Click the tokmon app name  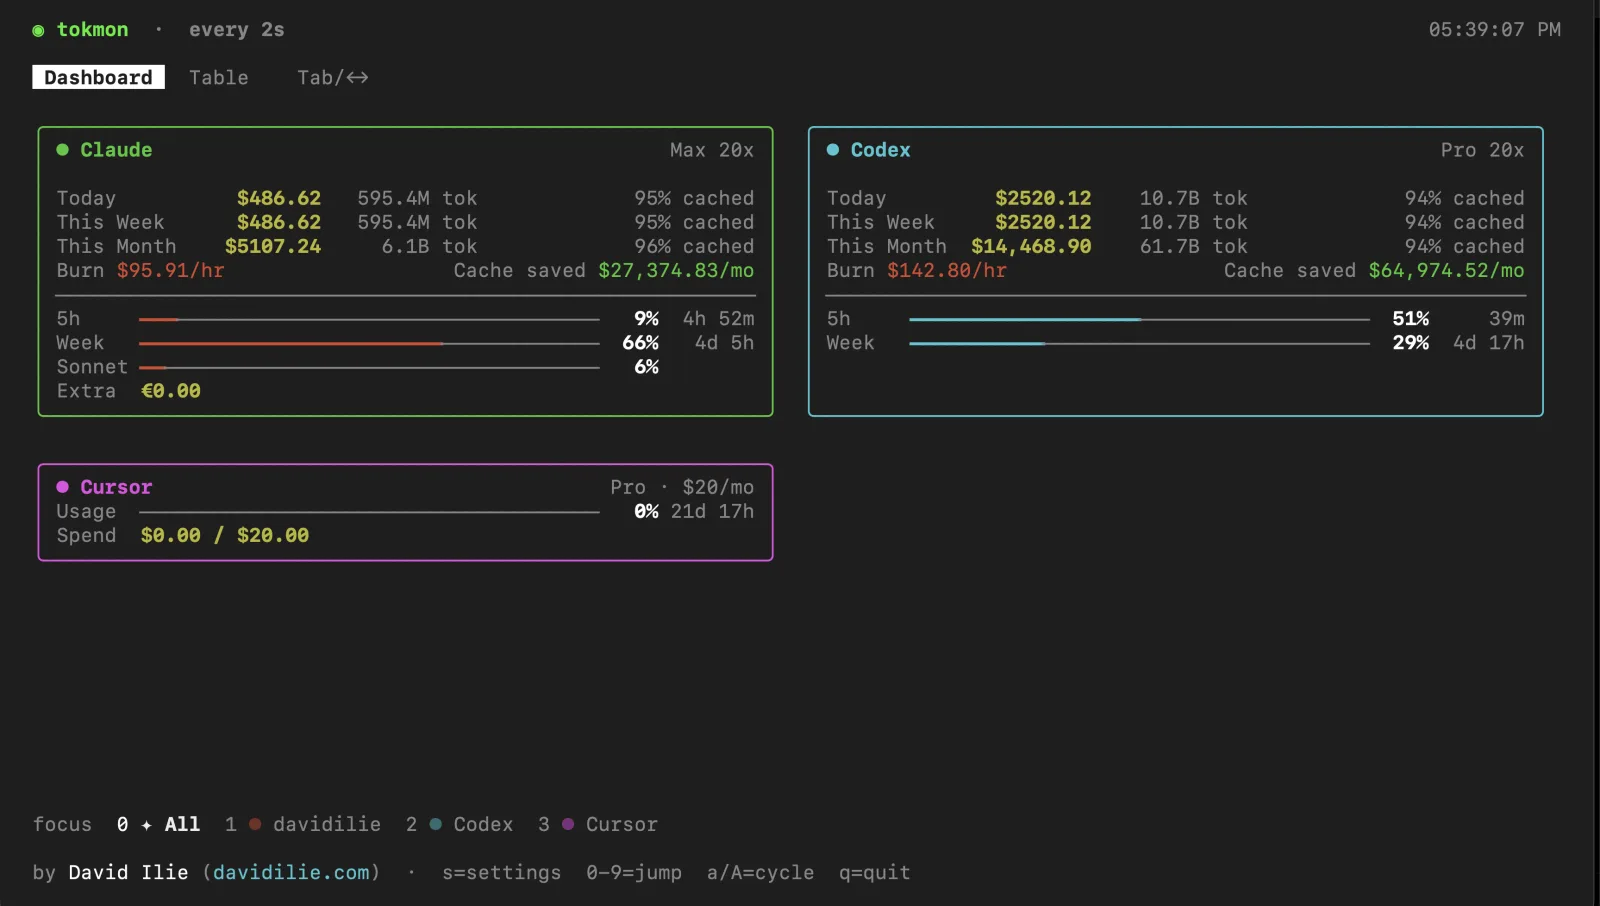(x=92, y=30)
